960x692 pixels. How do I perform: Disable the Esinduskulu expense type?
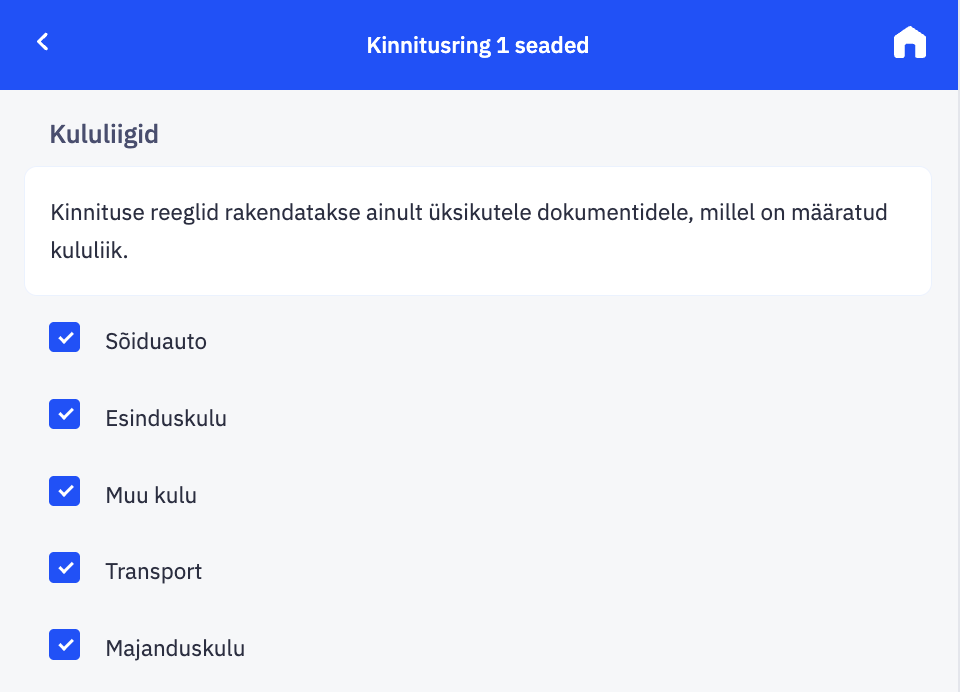[64, 414]
